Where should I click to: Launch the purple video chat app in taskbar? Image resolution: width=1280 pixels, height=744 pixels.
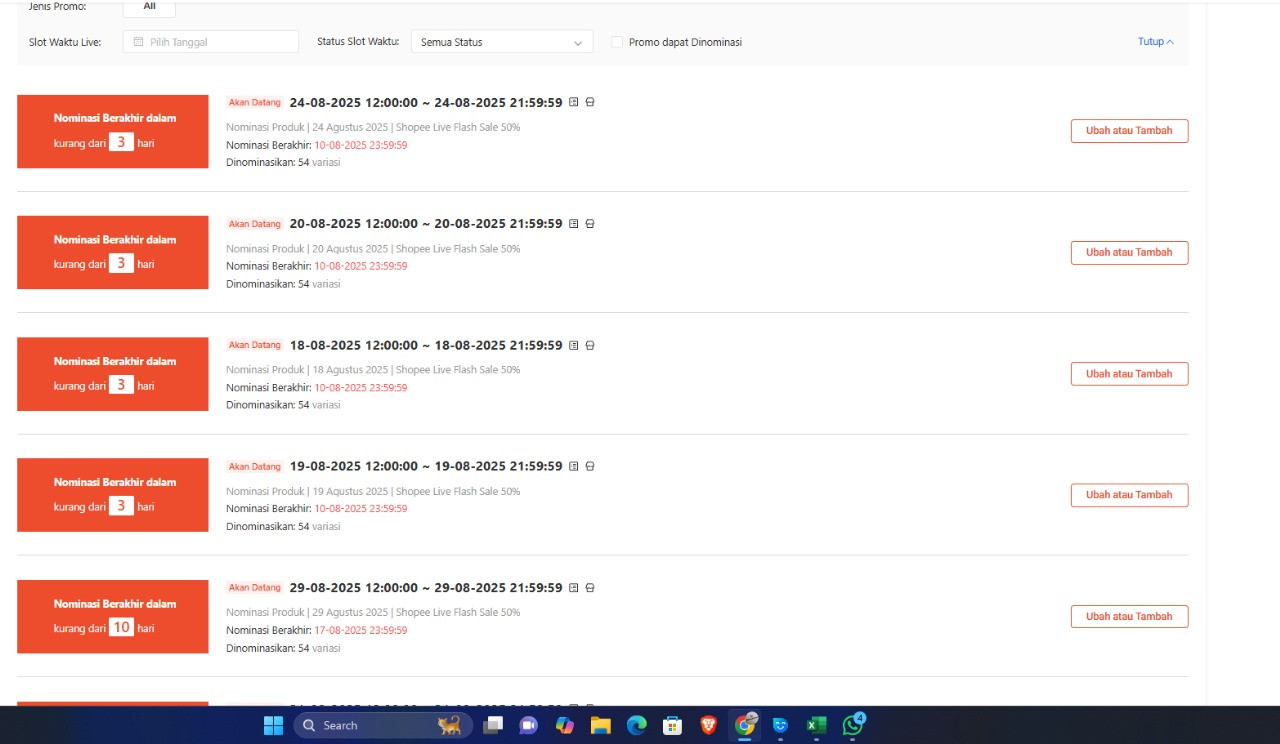(x=529, y=725)
